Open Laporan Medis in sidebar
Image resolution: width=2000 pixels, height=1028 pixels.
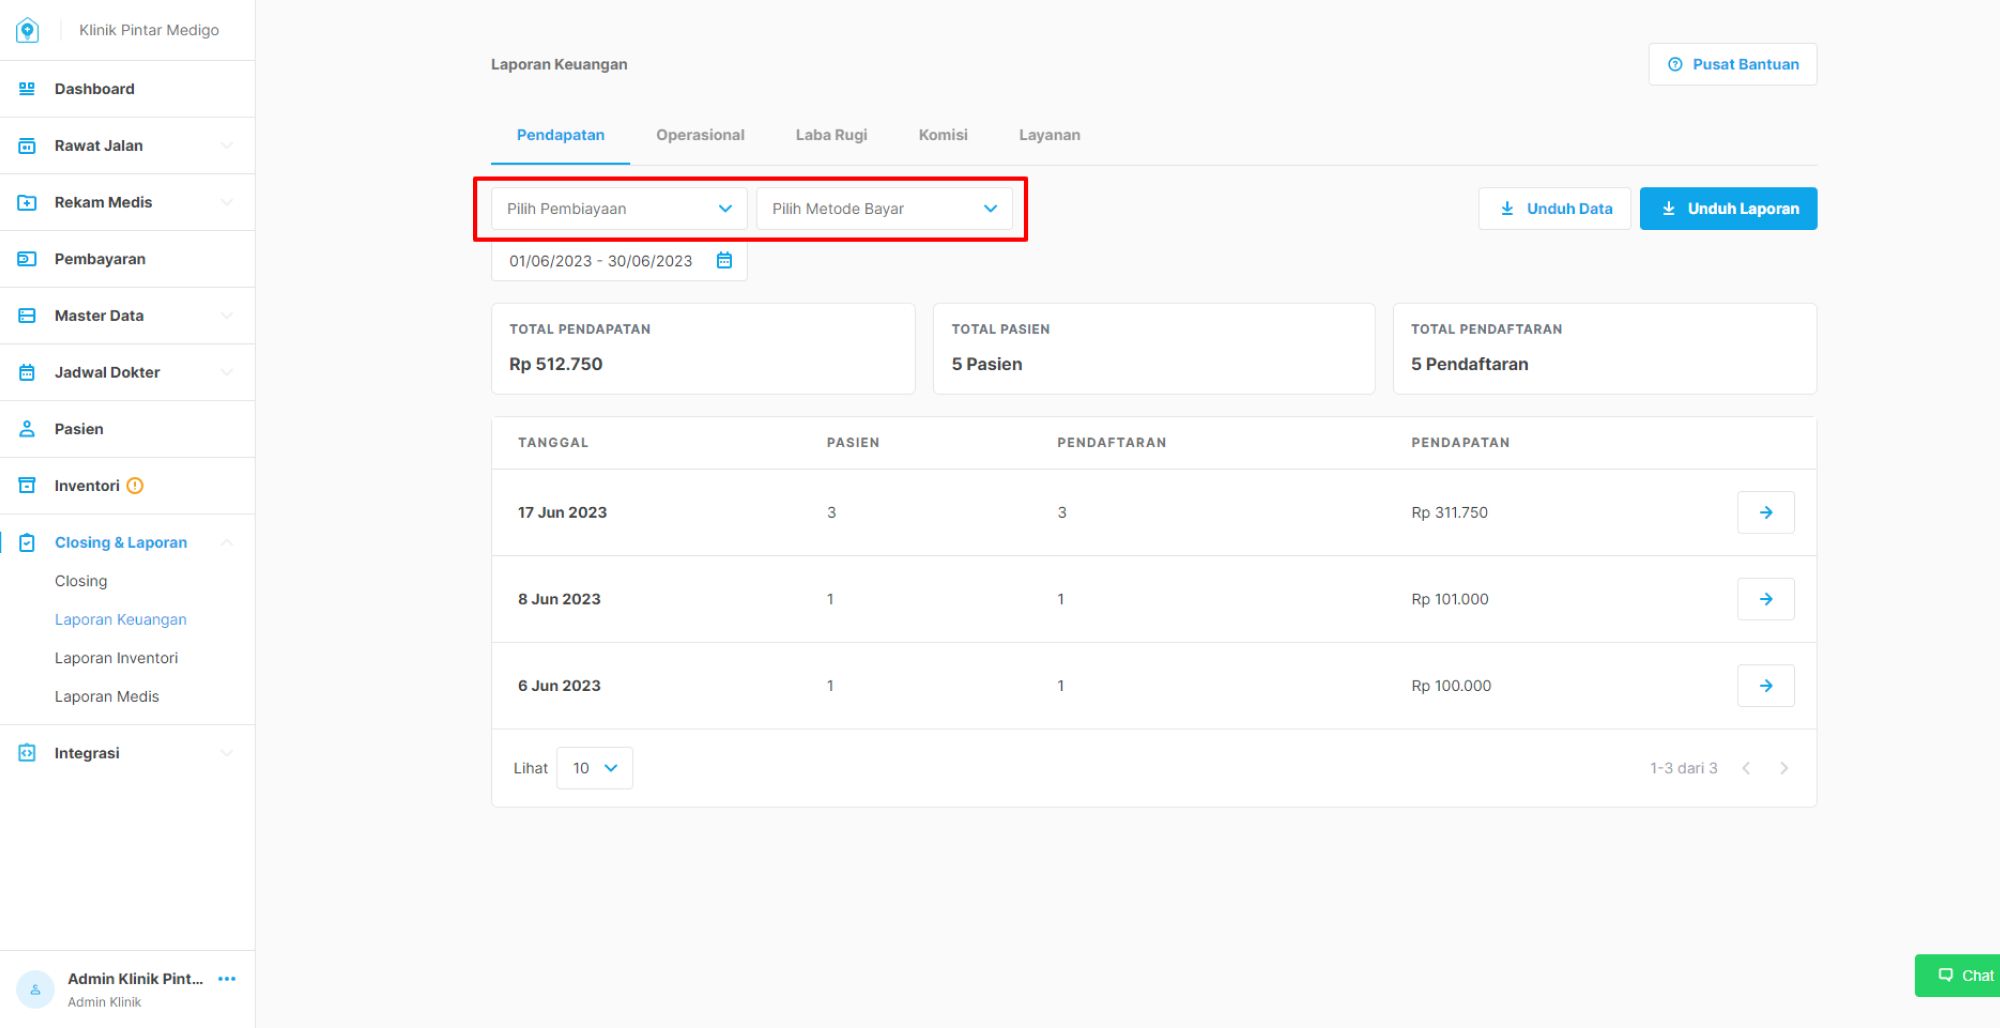click(x=107, y=697)
